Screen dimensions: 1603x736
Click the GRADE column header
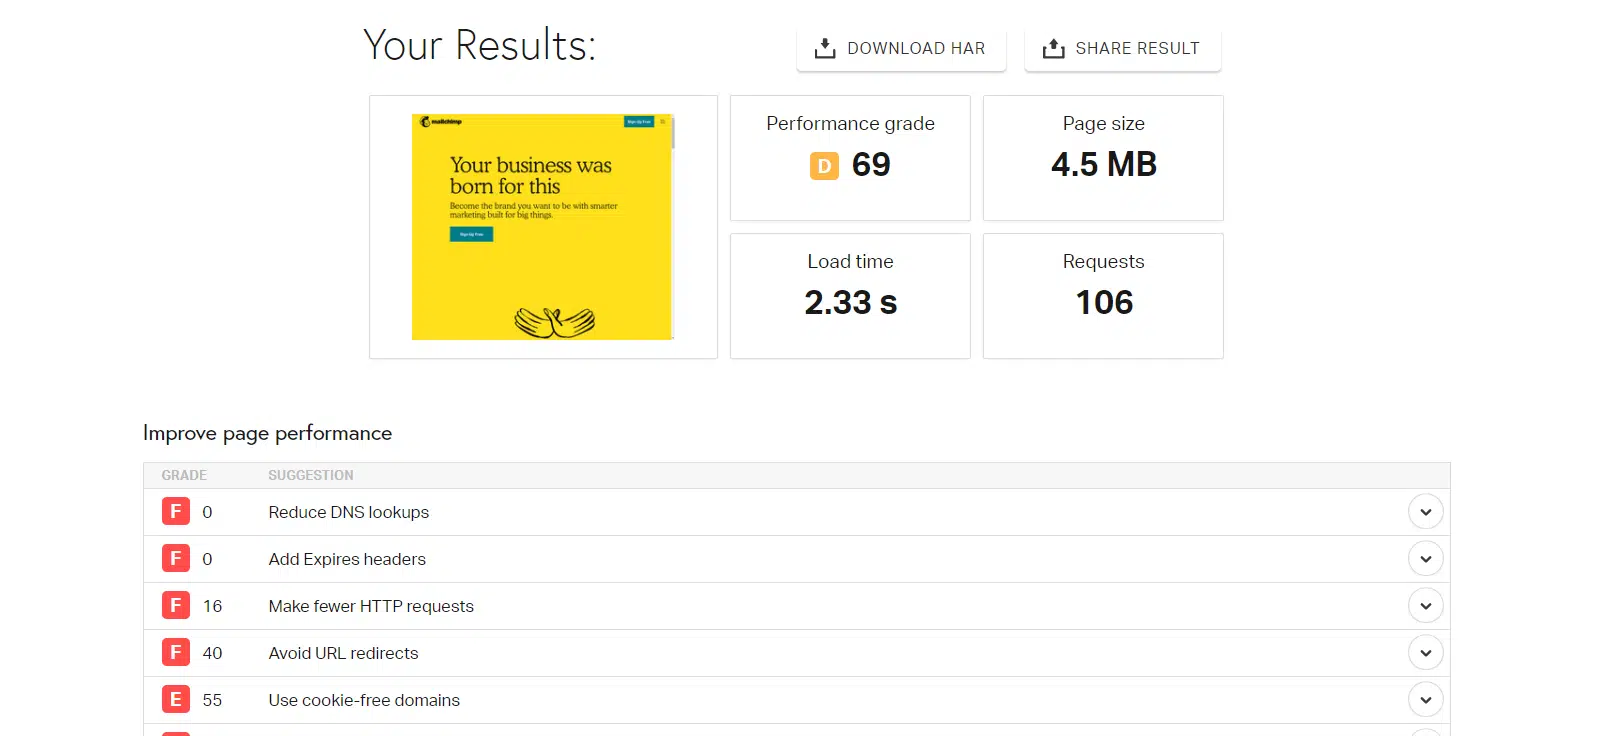184,475
